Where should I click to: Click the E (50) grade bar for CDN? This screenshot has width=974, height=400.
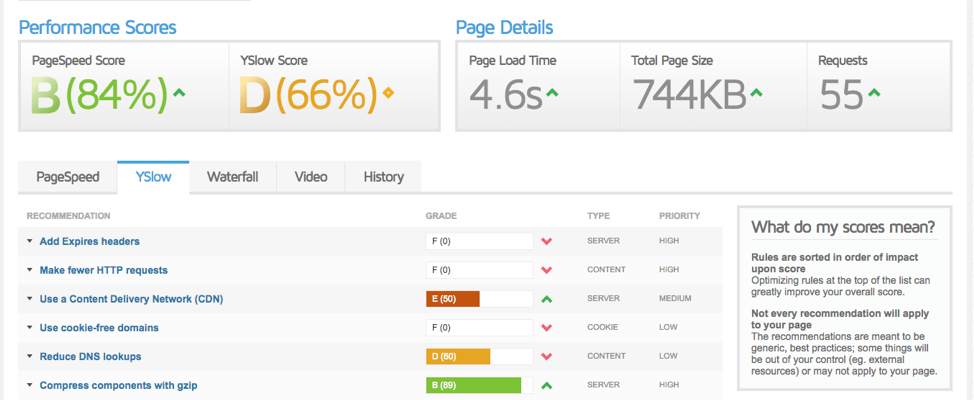[480, 299]
